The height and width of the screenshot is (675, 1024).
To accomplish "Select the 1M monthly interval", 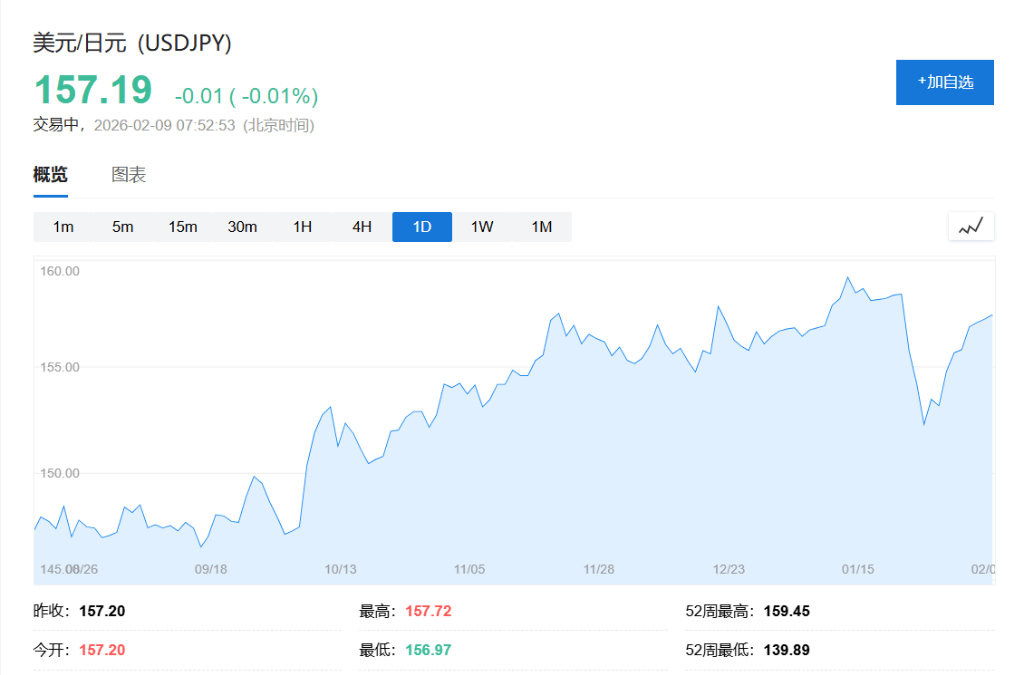I will coord(541,227).
